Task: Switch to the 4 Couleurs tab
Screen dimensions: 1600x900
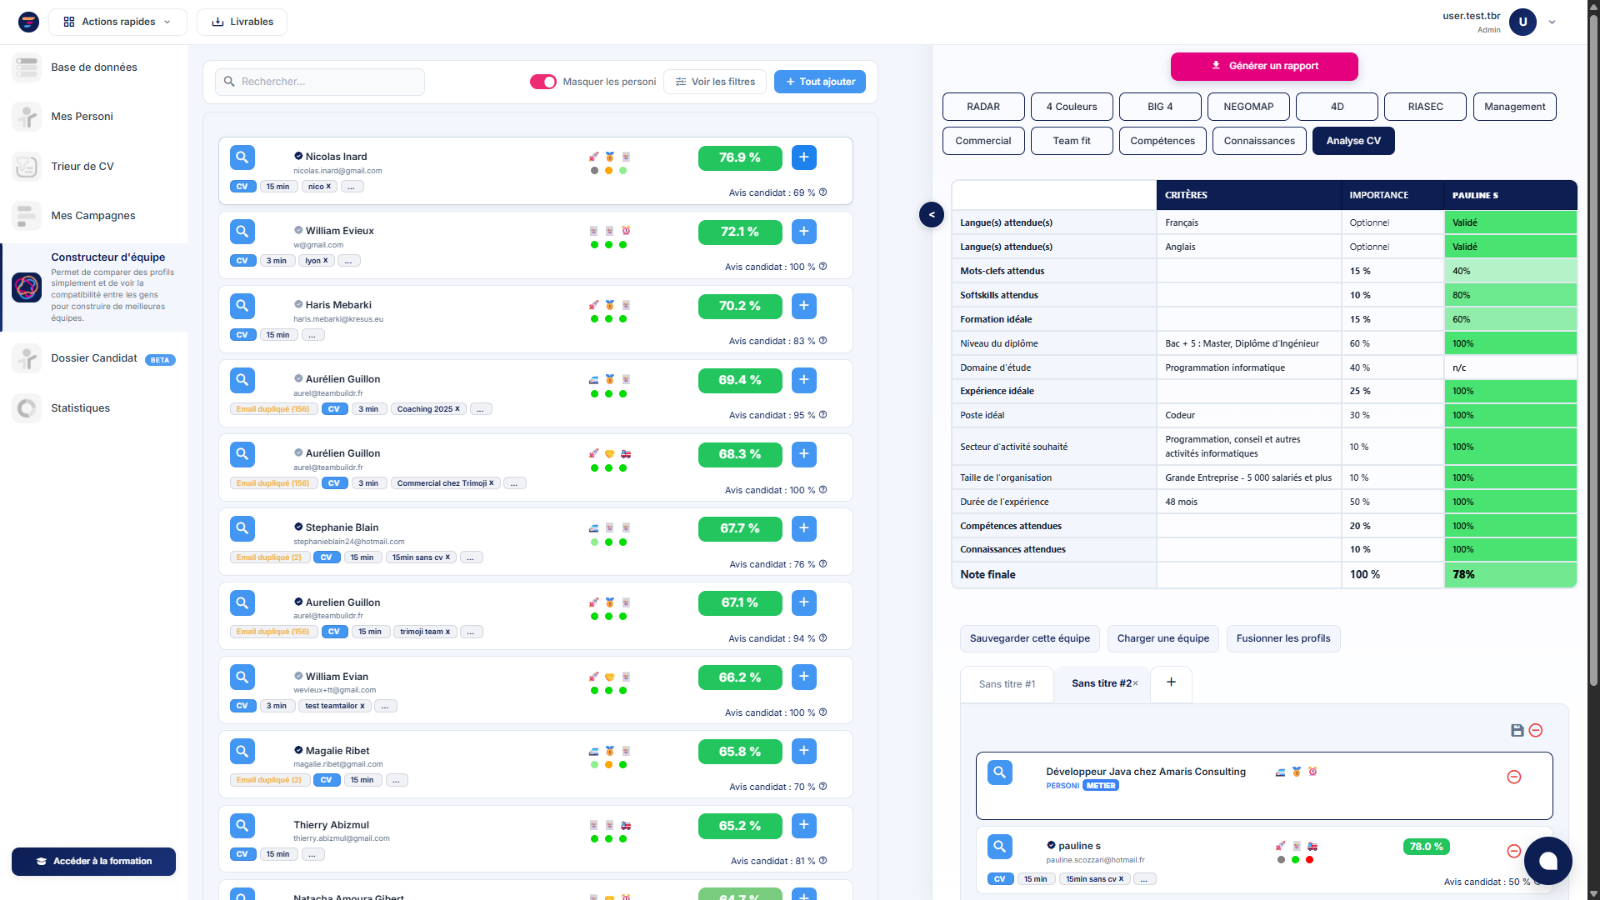Action: 1072,107
